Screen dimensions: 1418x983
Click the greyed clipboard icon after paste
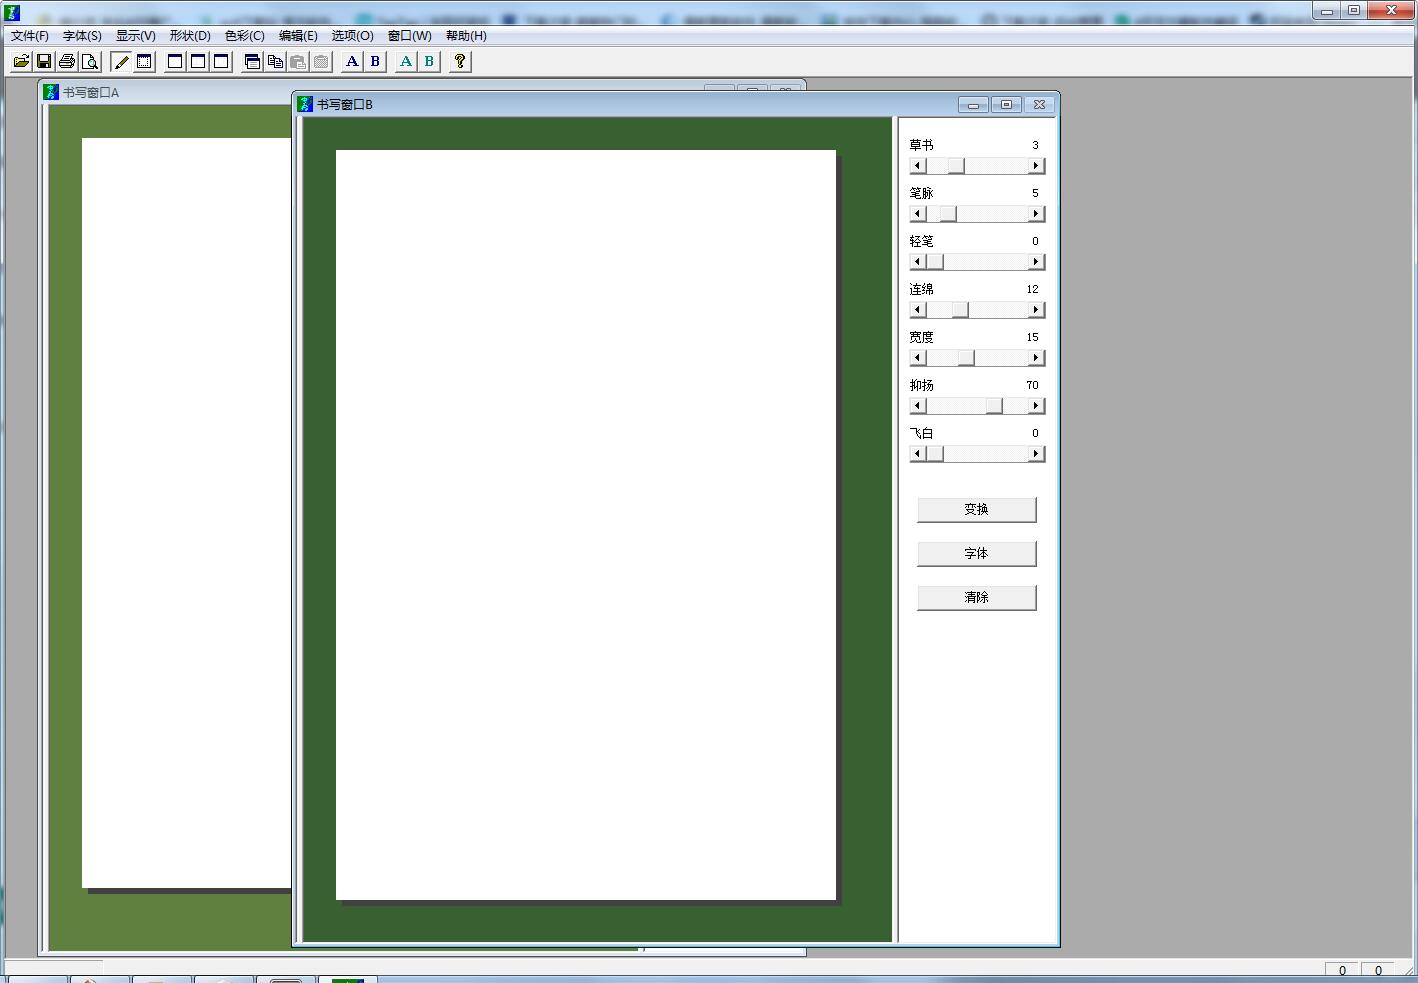pyautogui.click(x=321, y=62)
